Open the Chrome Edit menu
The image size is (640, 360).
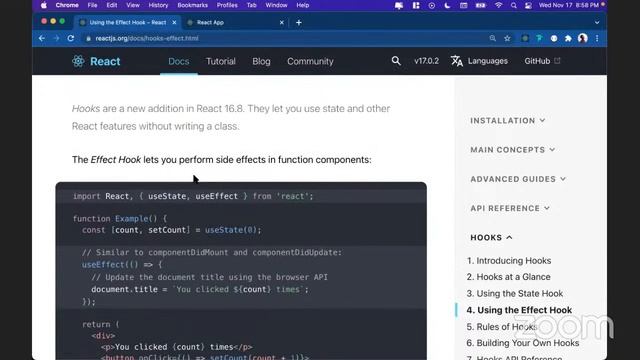pos(111,5)
